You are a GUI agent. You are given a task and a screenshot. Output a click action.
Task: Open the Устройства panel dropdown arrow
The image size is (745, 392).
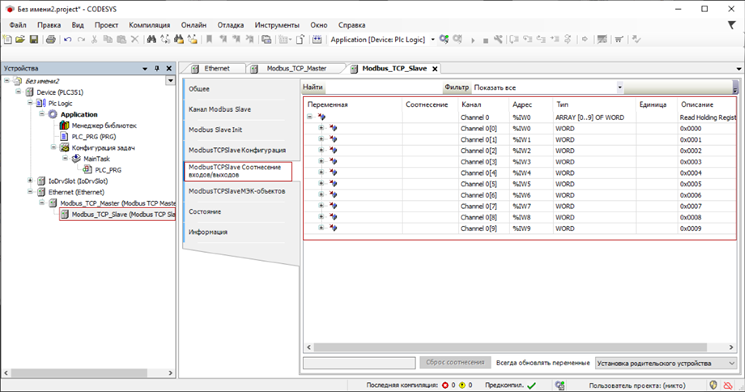pyautogui.click(x=145, y=69)
